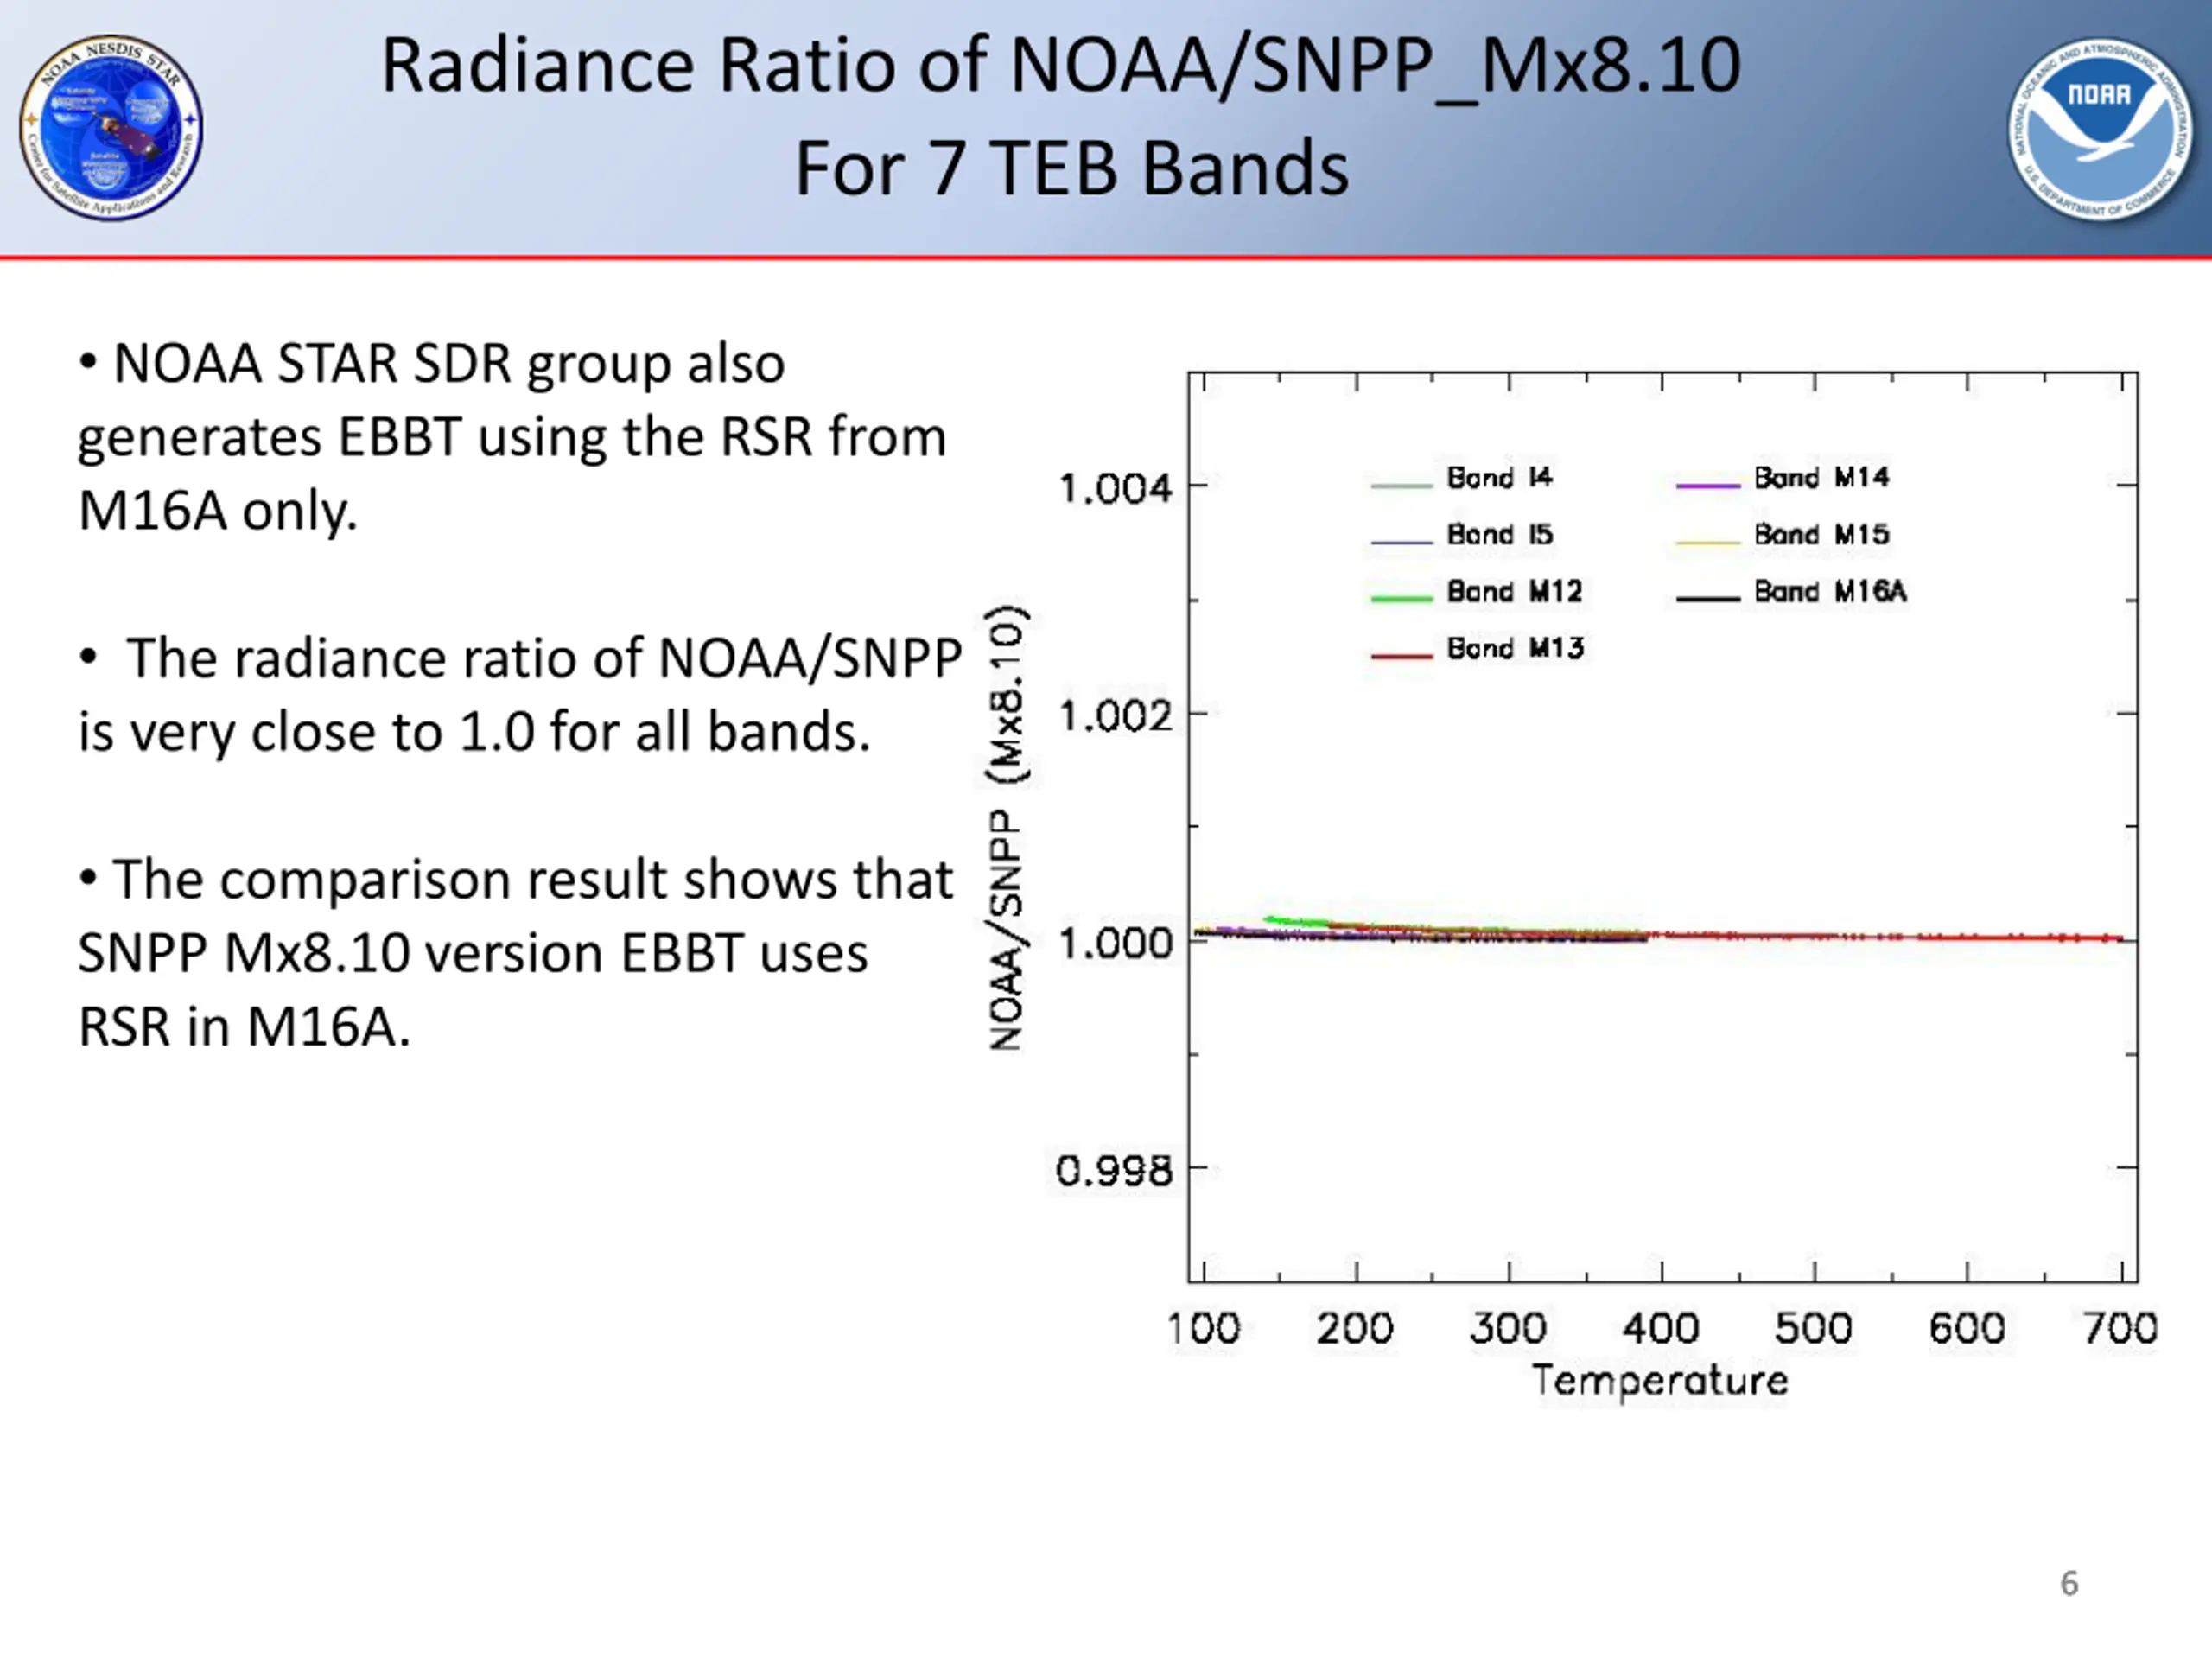Click the y-axis value 0.998
Image resolution: width=2212 pixels, height=1659 pixels.
click(x=1114, y=1170)
